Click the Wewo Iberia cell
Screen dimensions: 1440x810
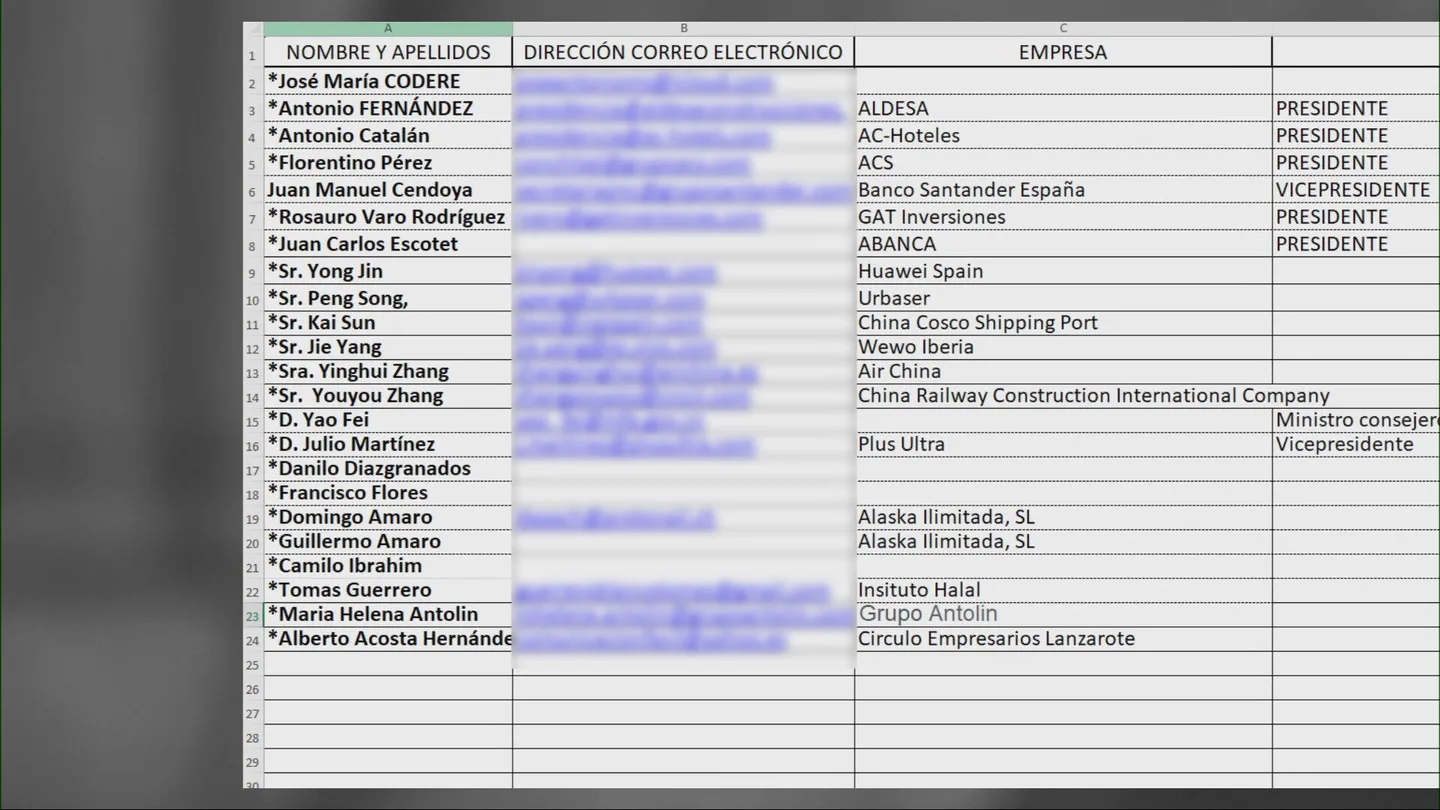point(1063,346)
